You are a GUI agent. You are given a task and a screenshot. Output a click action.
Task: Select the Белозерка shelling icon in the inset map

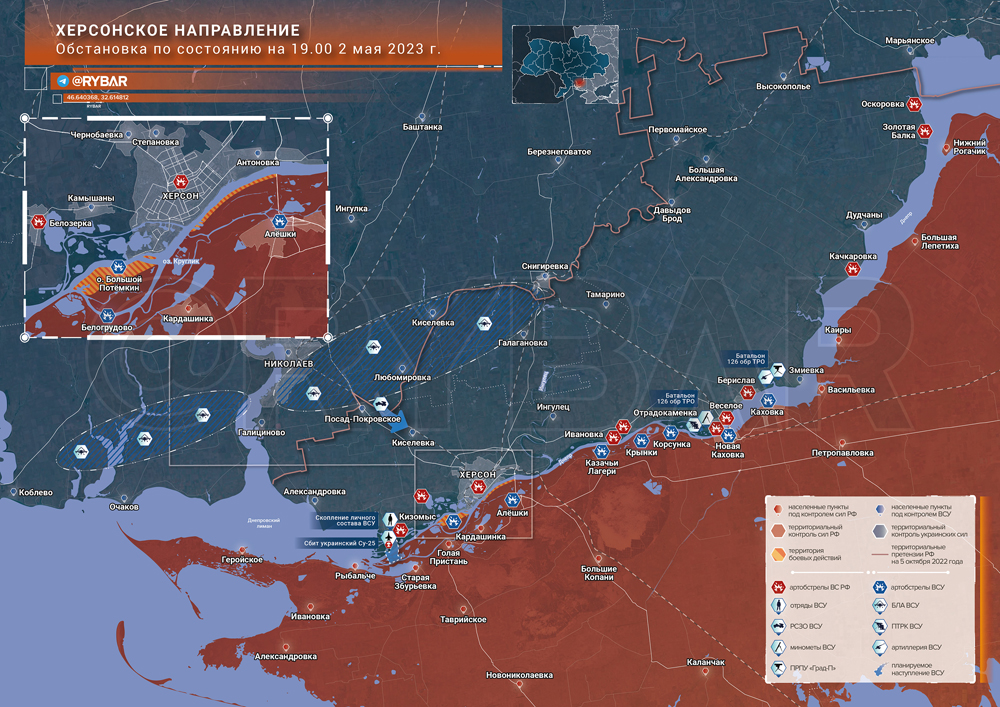coord(39,222)
